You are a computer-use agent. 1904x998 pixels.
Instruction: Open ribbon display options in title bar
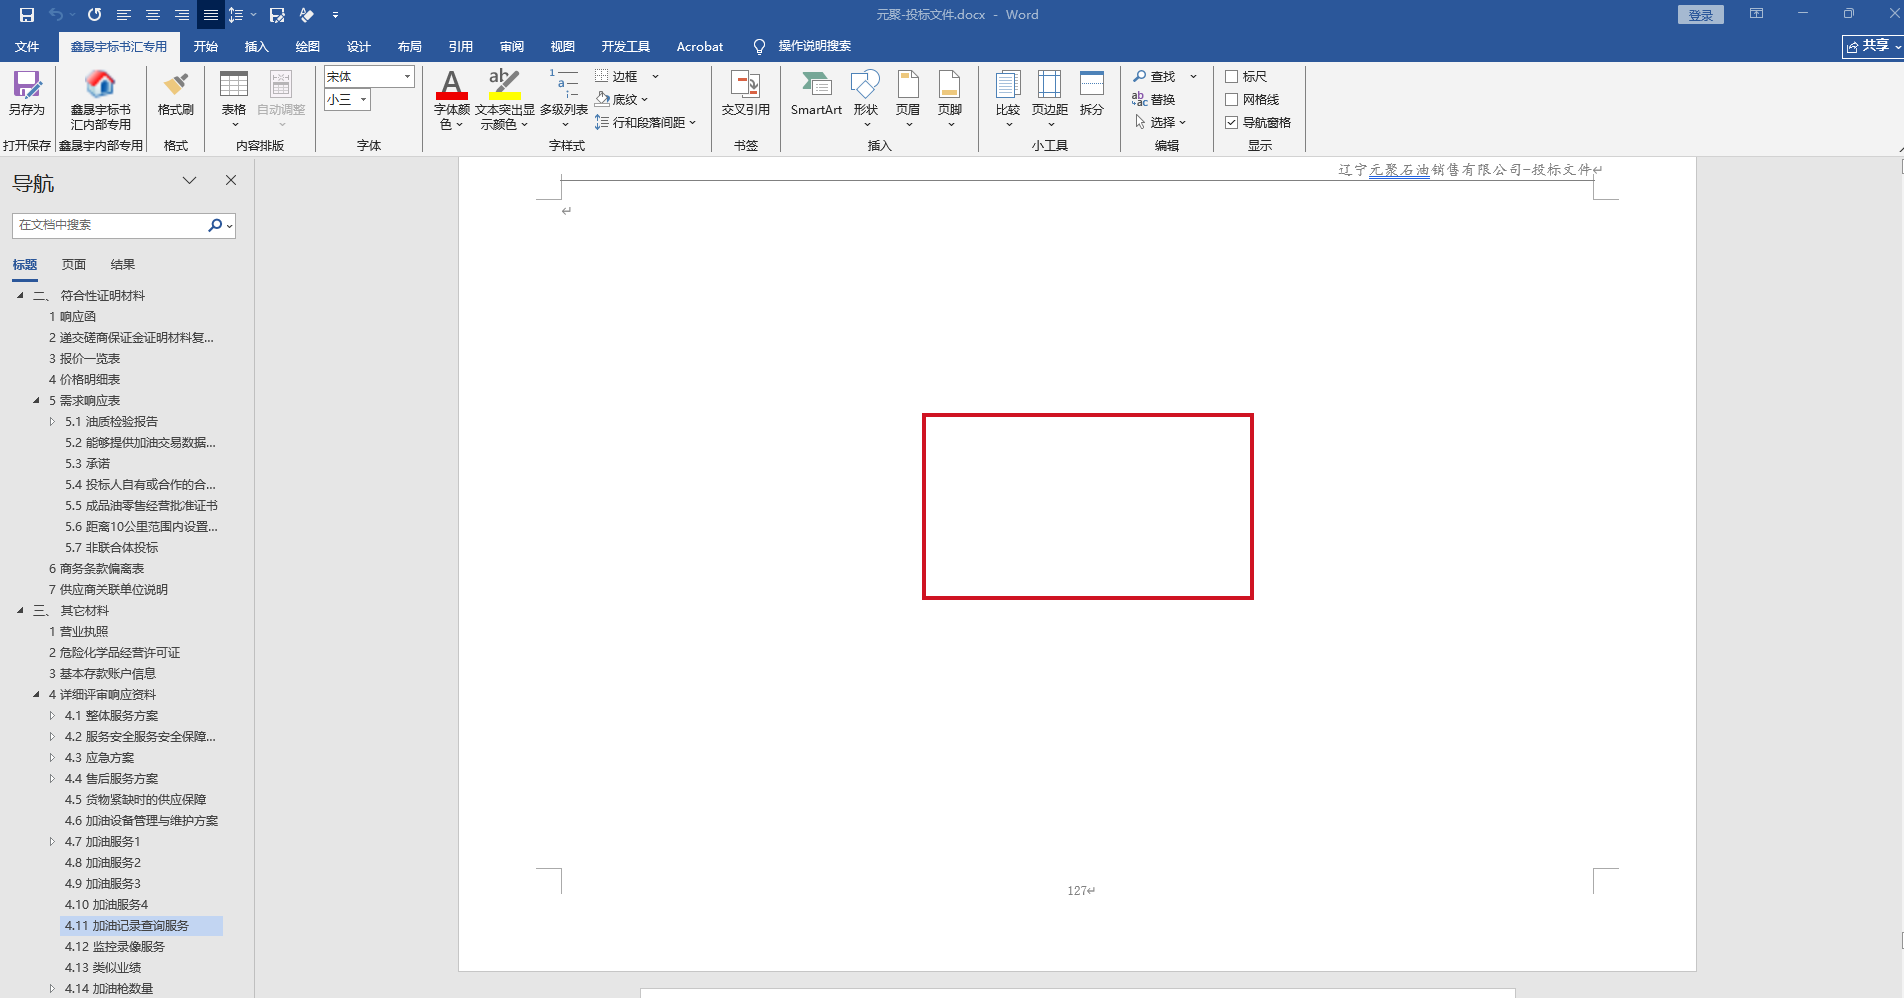(1756, 14)
